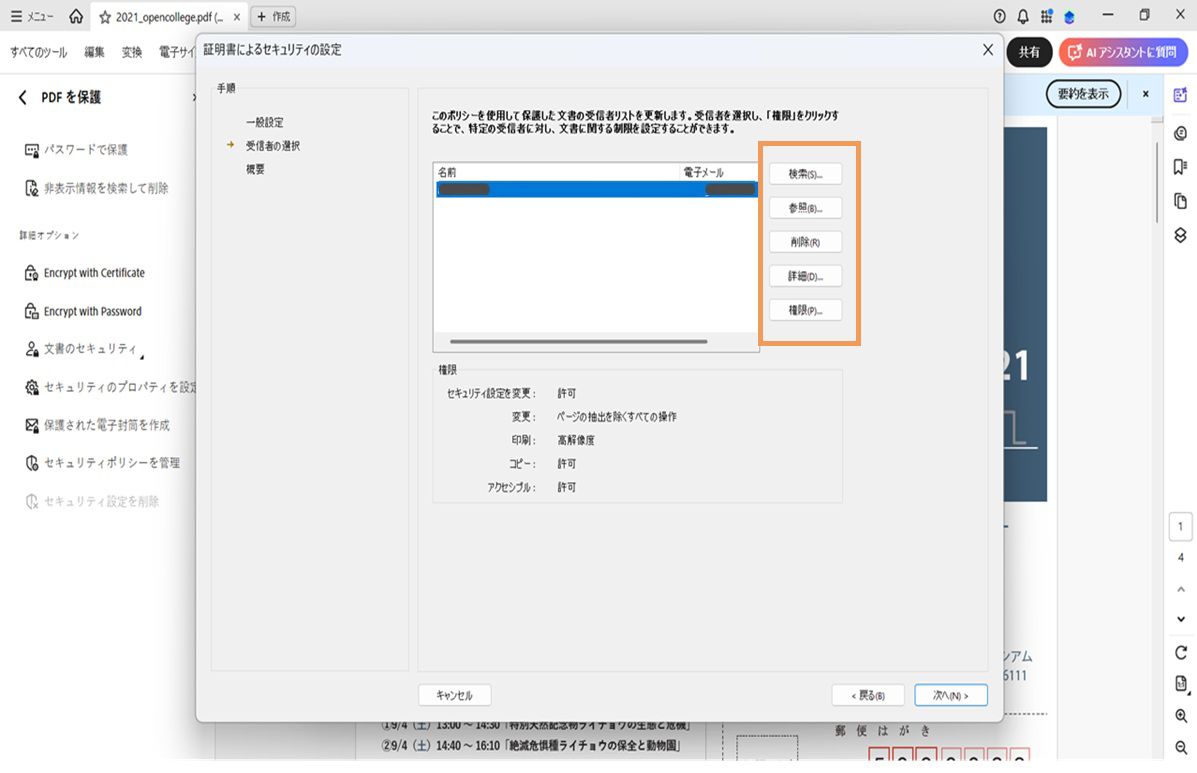Click the blue account avatar icon

(x=1070, y=17)
